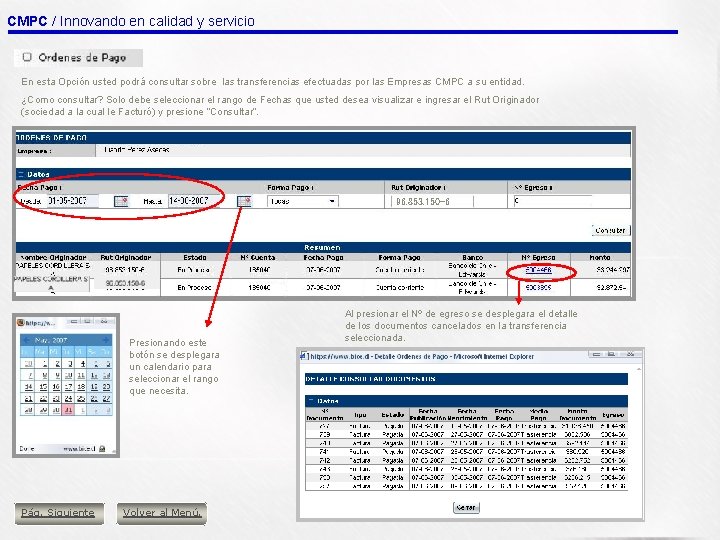Click the Rut Originador input field

point(432,201)
